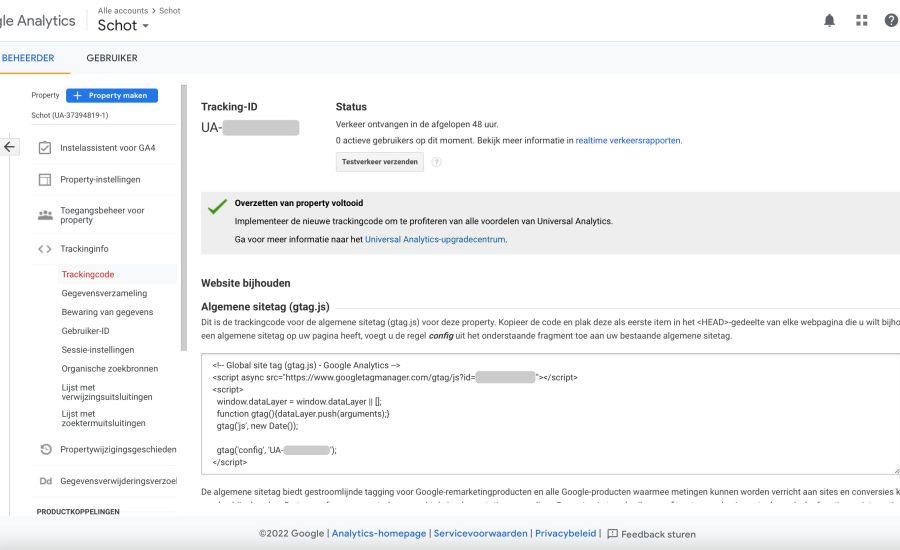Collapse the Trackinginfo section
The height and width of the screenshot is (550, 900).
84,249
